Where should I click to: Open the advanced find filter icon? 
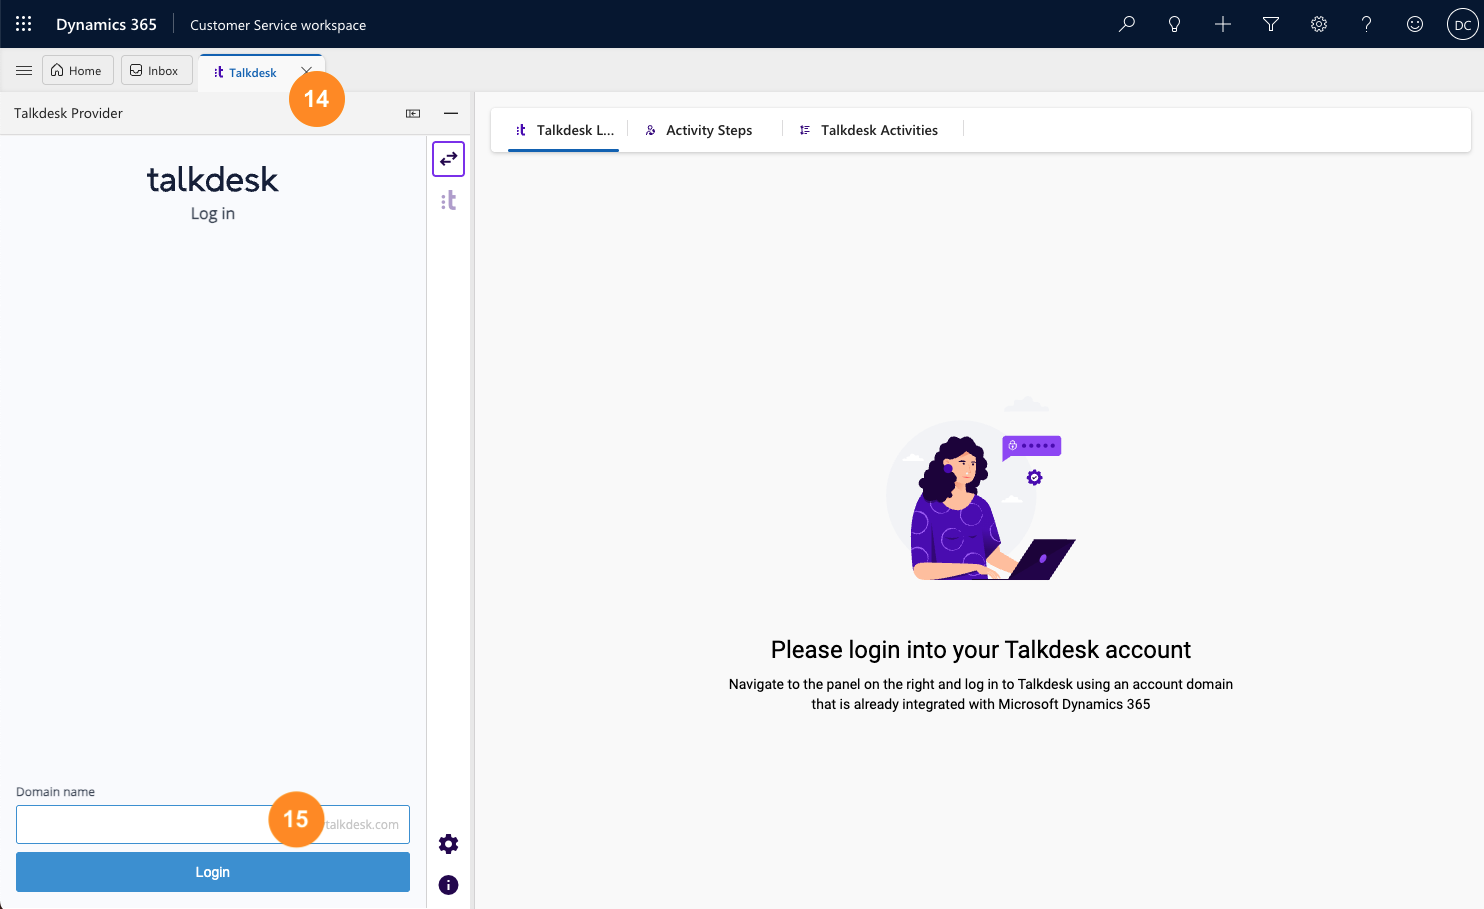(x=1271, y=24)
